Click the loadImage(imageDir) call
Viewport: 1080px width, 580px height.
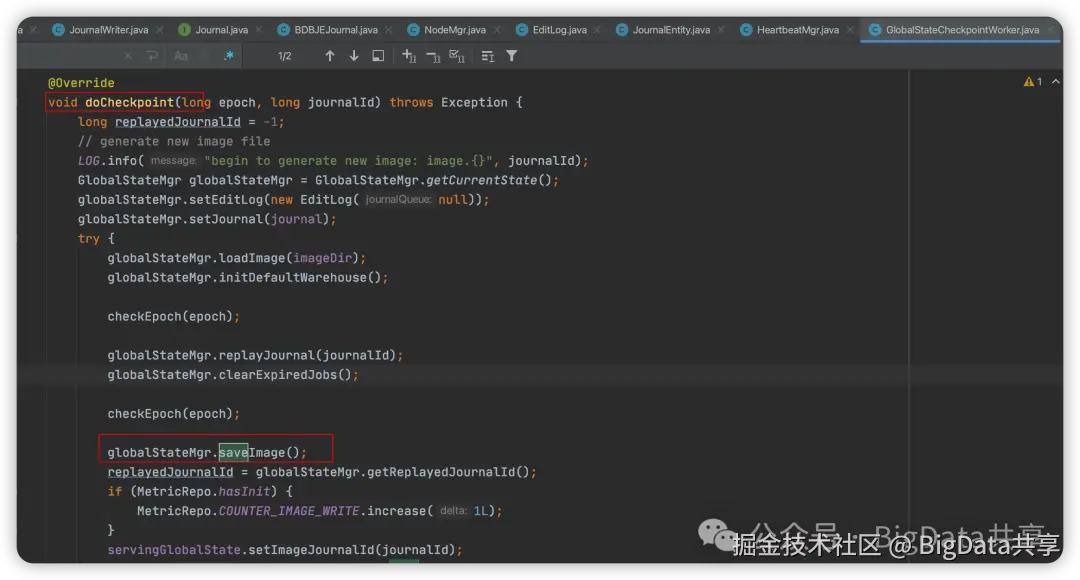point(288,258)
